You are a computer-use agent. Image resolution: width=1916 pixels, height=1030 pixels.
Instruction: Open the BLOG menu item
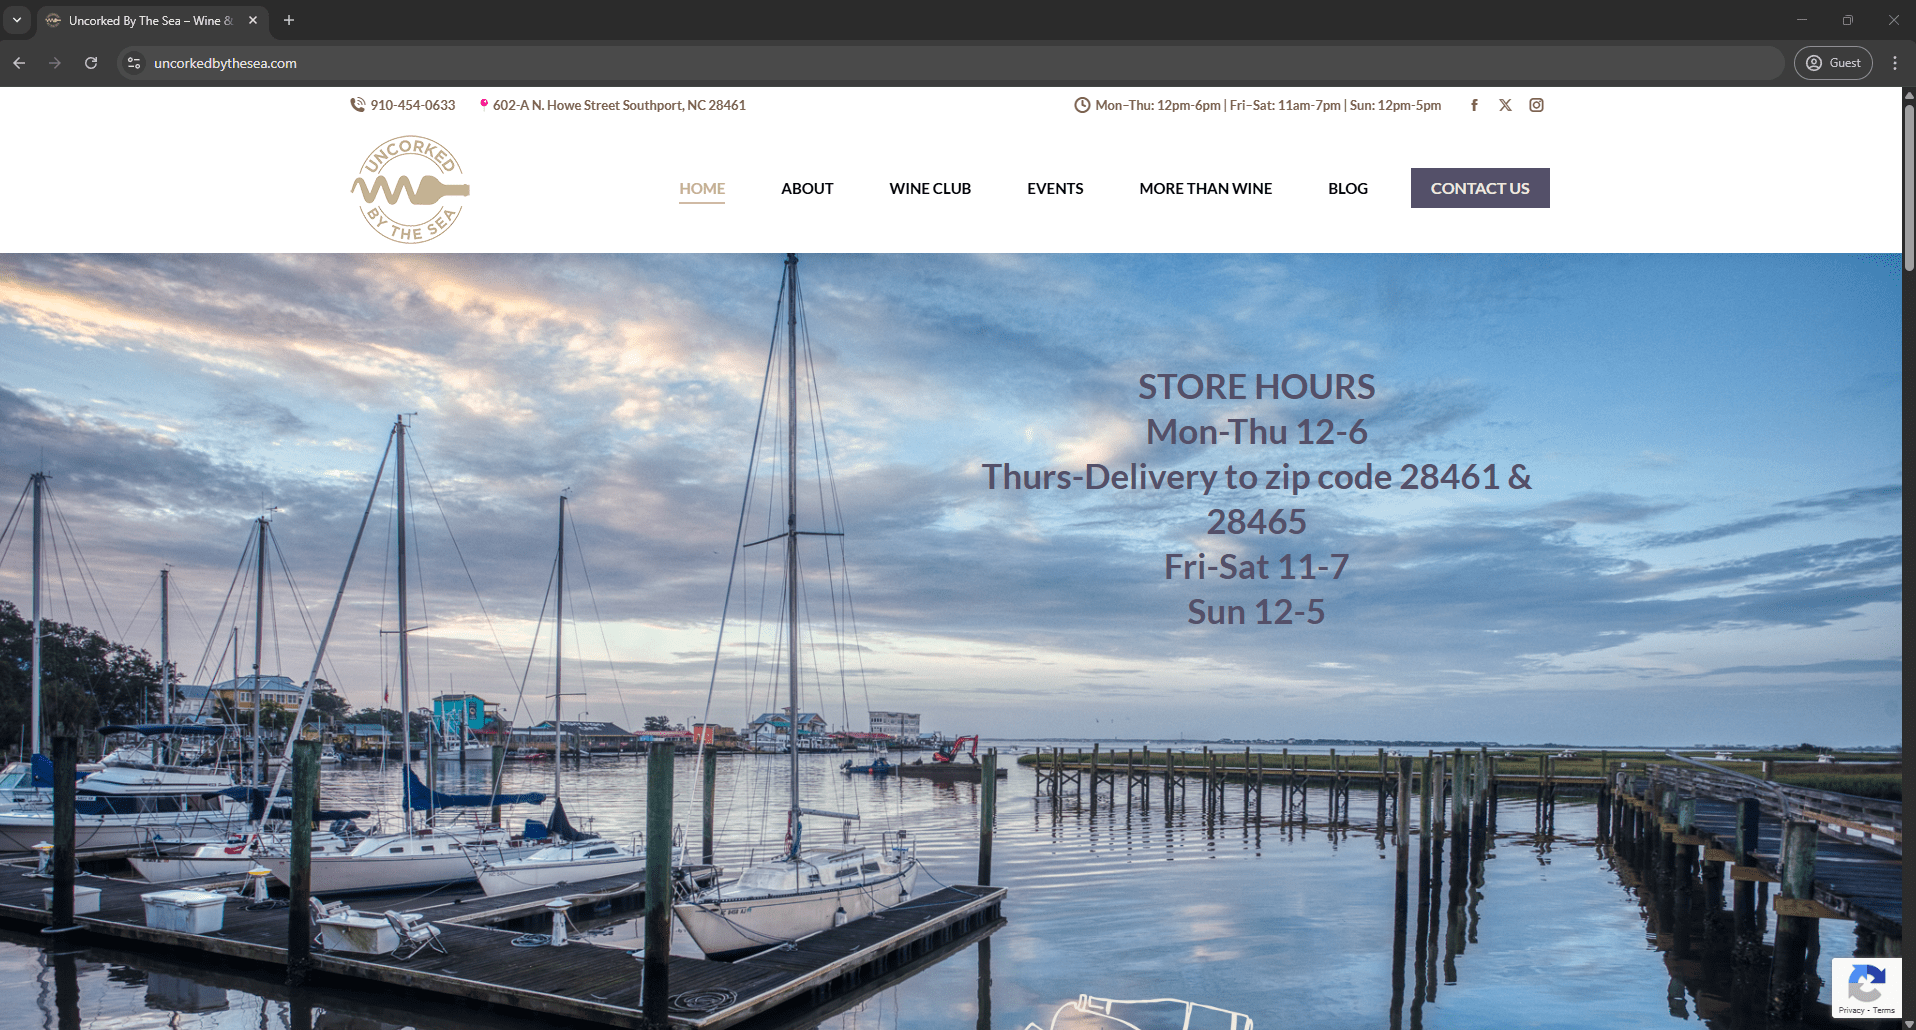[1348, 188]
